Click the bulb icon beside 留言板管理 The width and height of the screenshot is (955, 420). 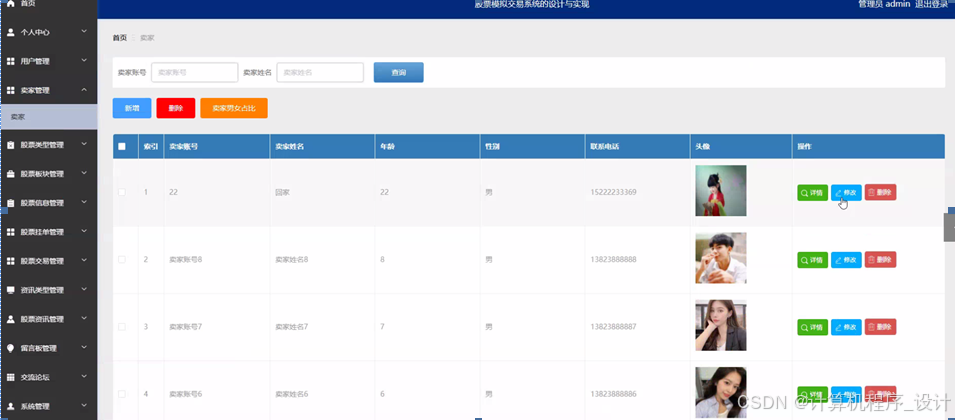[10, 348]
